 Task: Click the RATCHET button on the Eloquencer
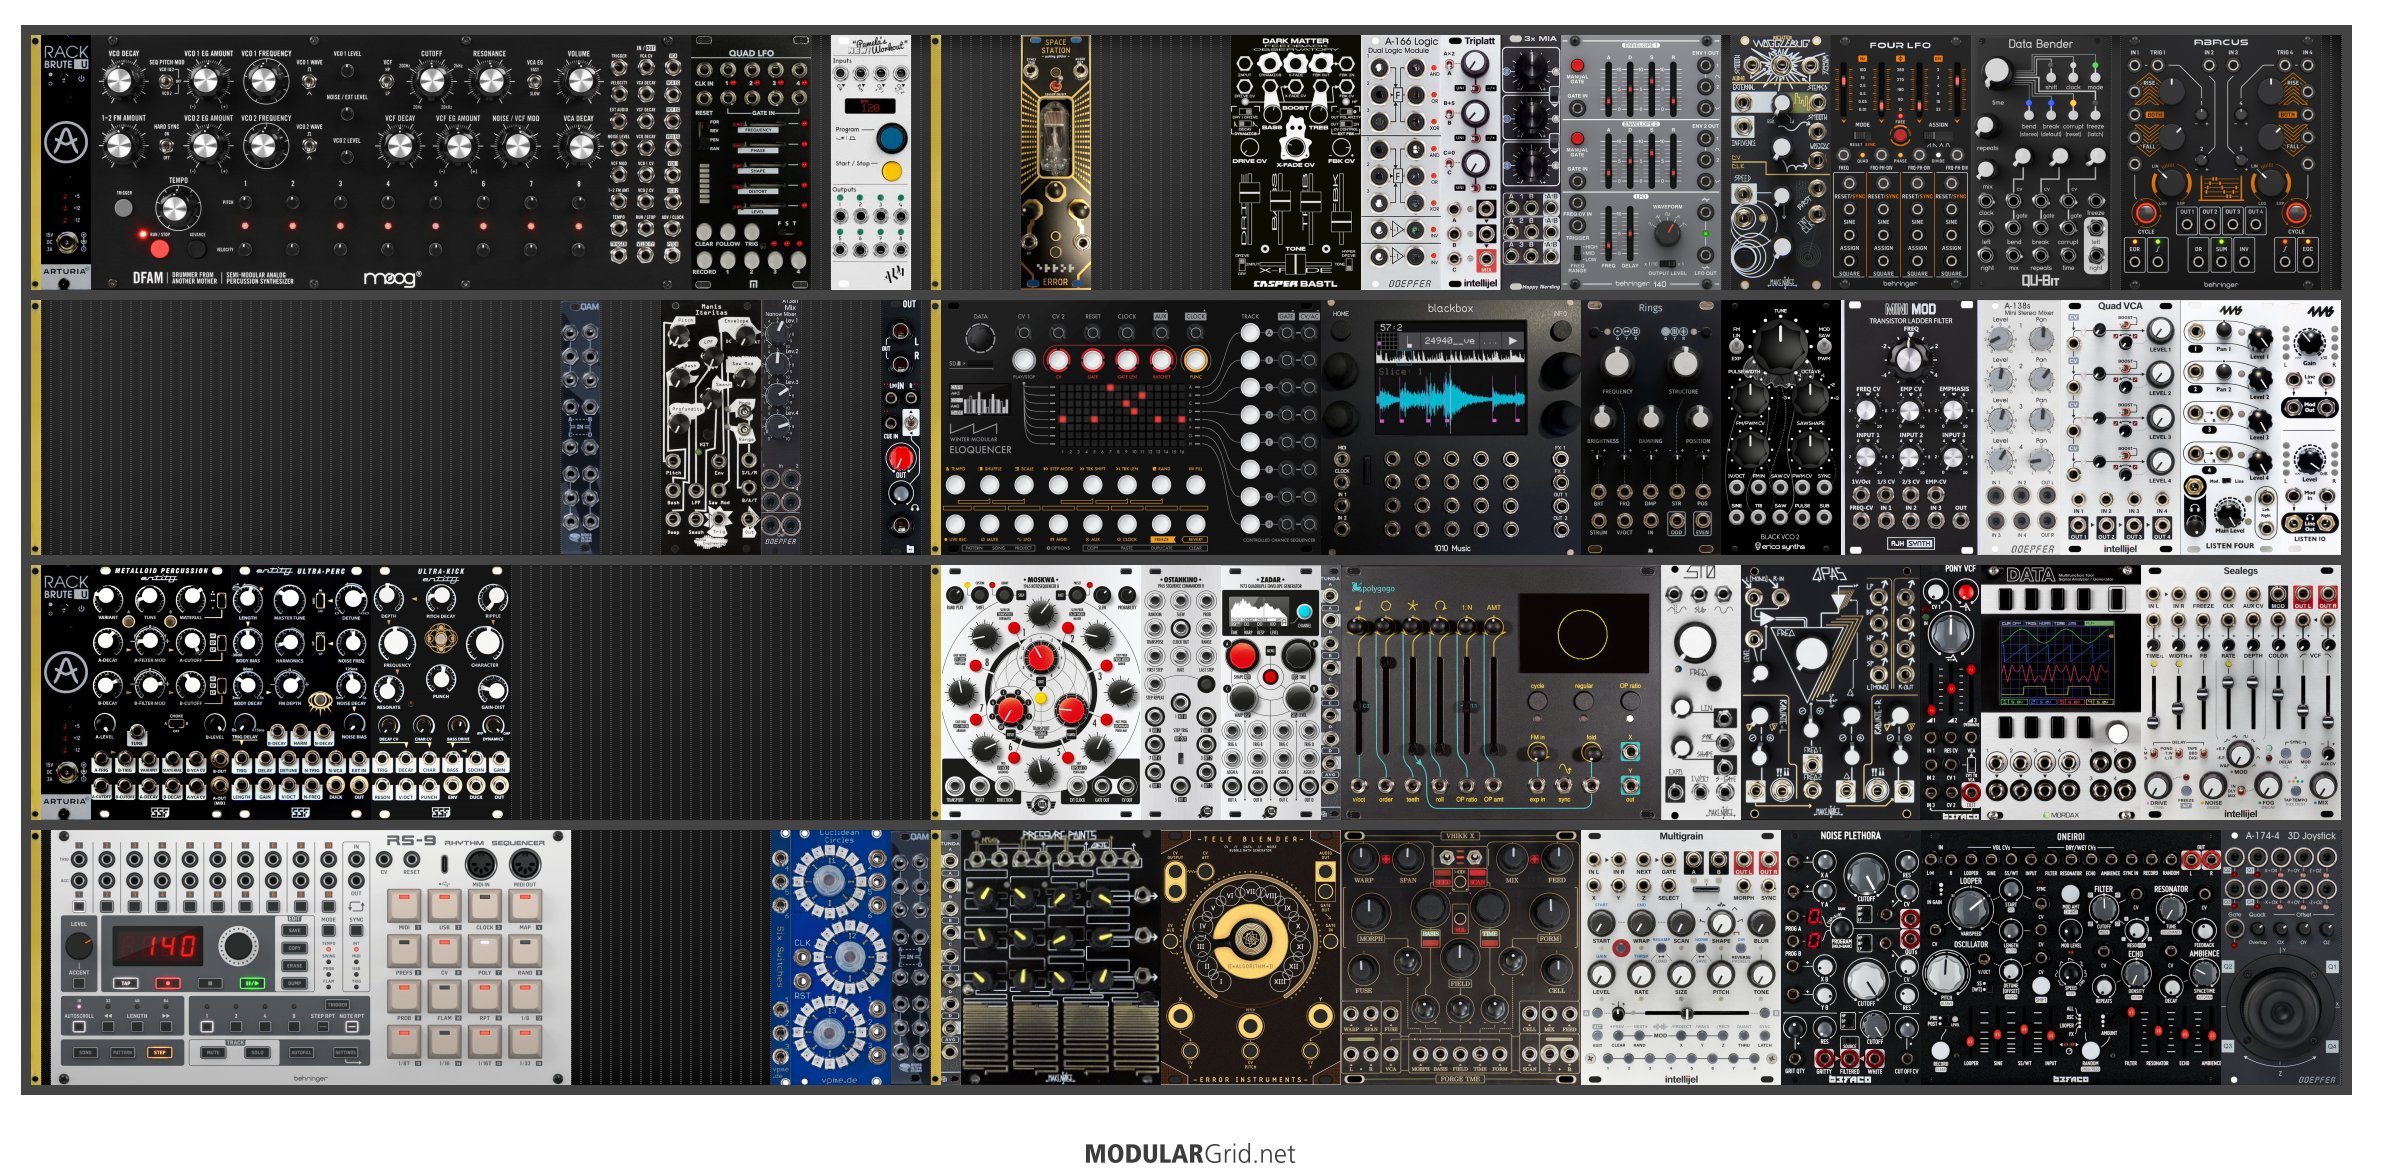coord(1160,360)
